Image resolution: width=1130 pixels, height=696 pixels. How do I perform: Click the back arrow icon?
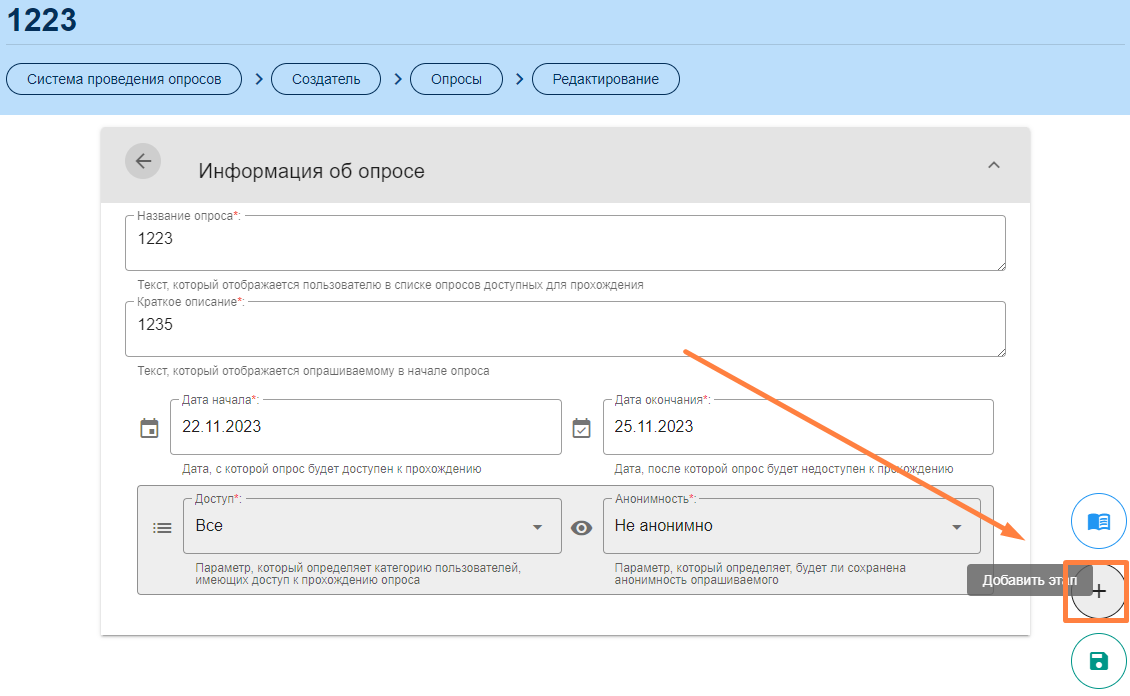pos(143,161)
